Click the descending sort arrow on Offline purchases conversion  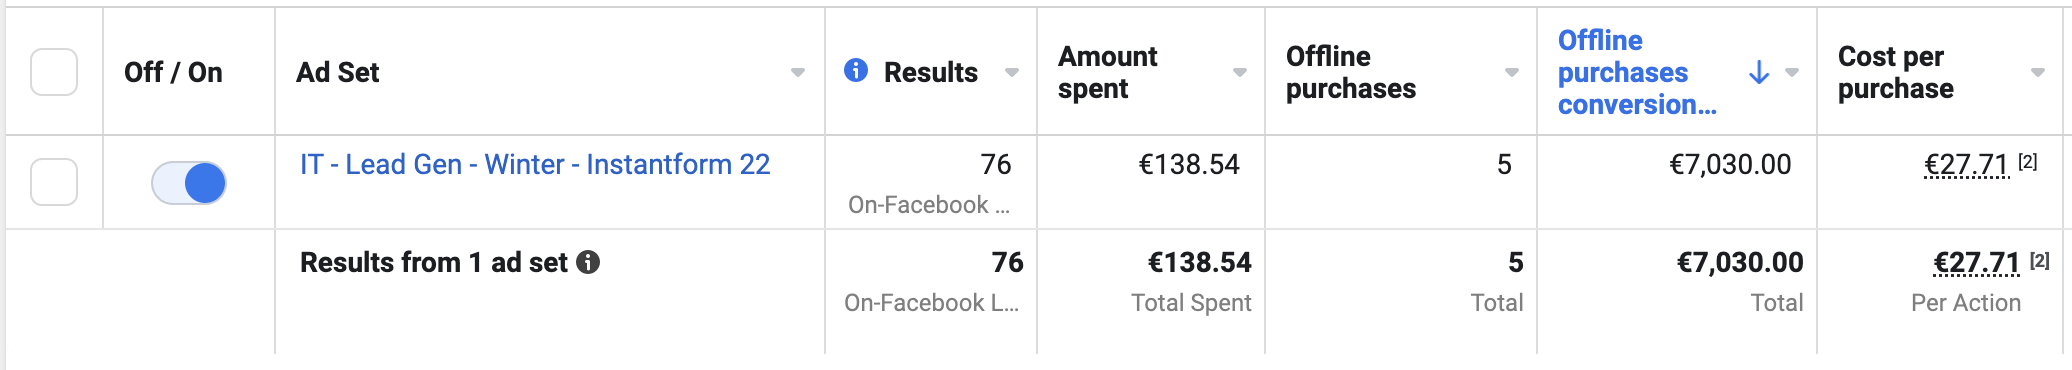click(1759, 72)
